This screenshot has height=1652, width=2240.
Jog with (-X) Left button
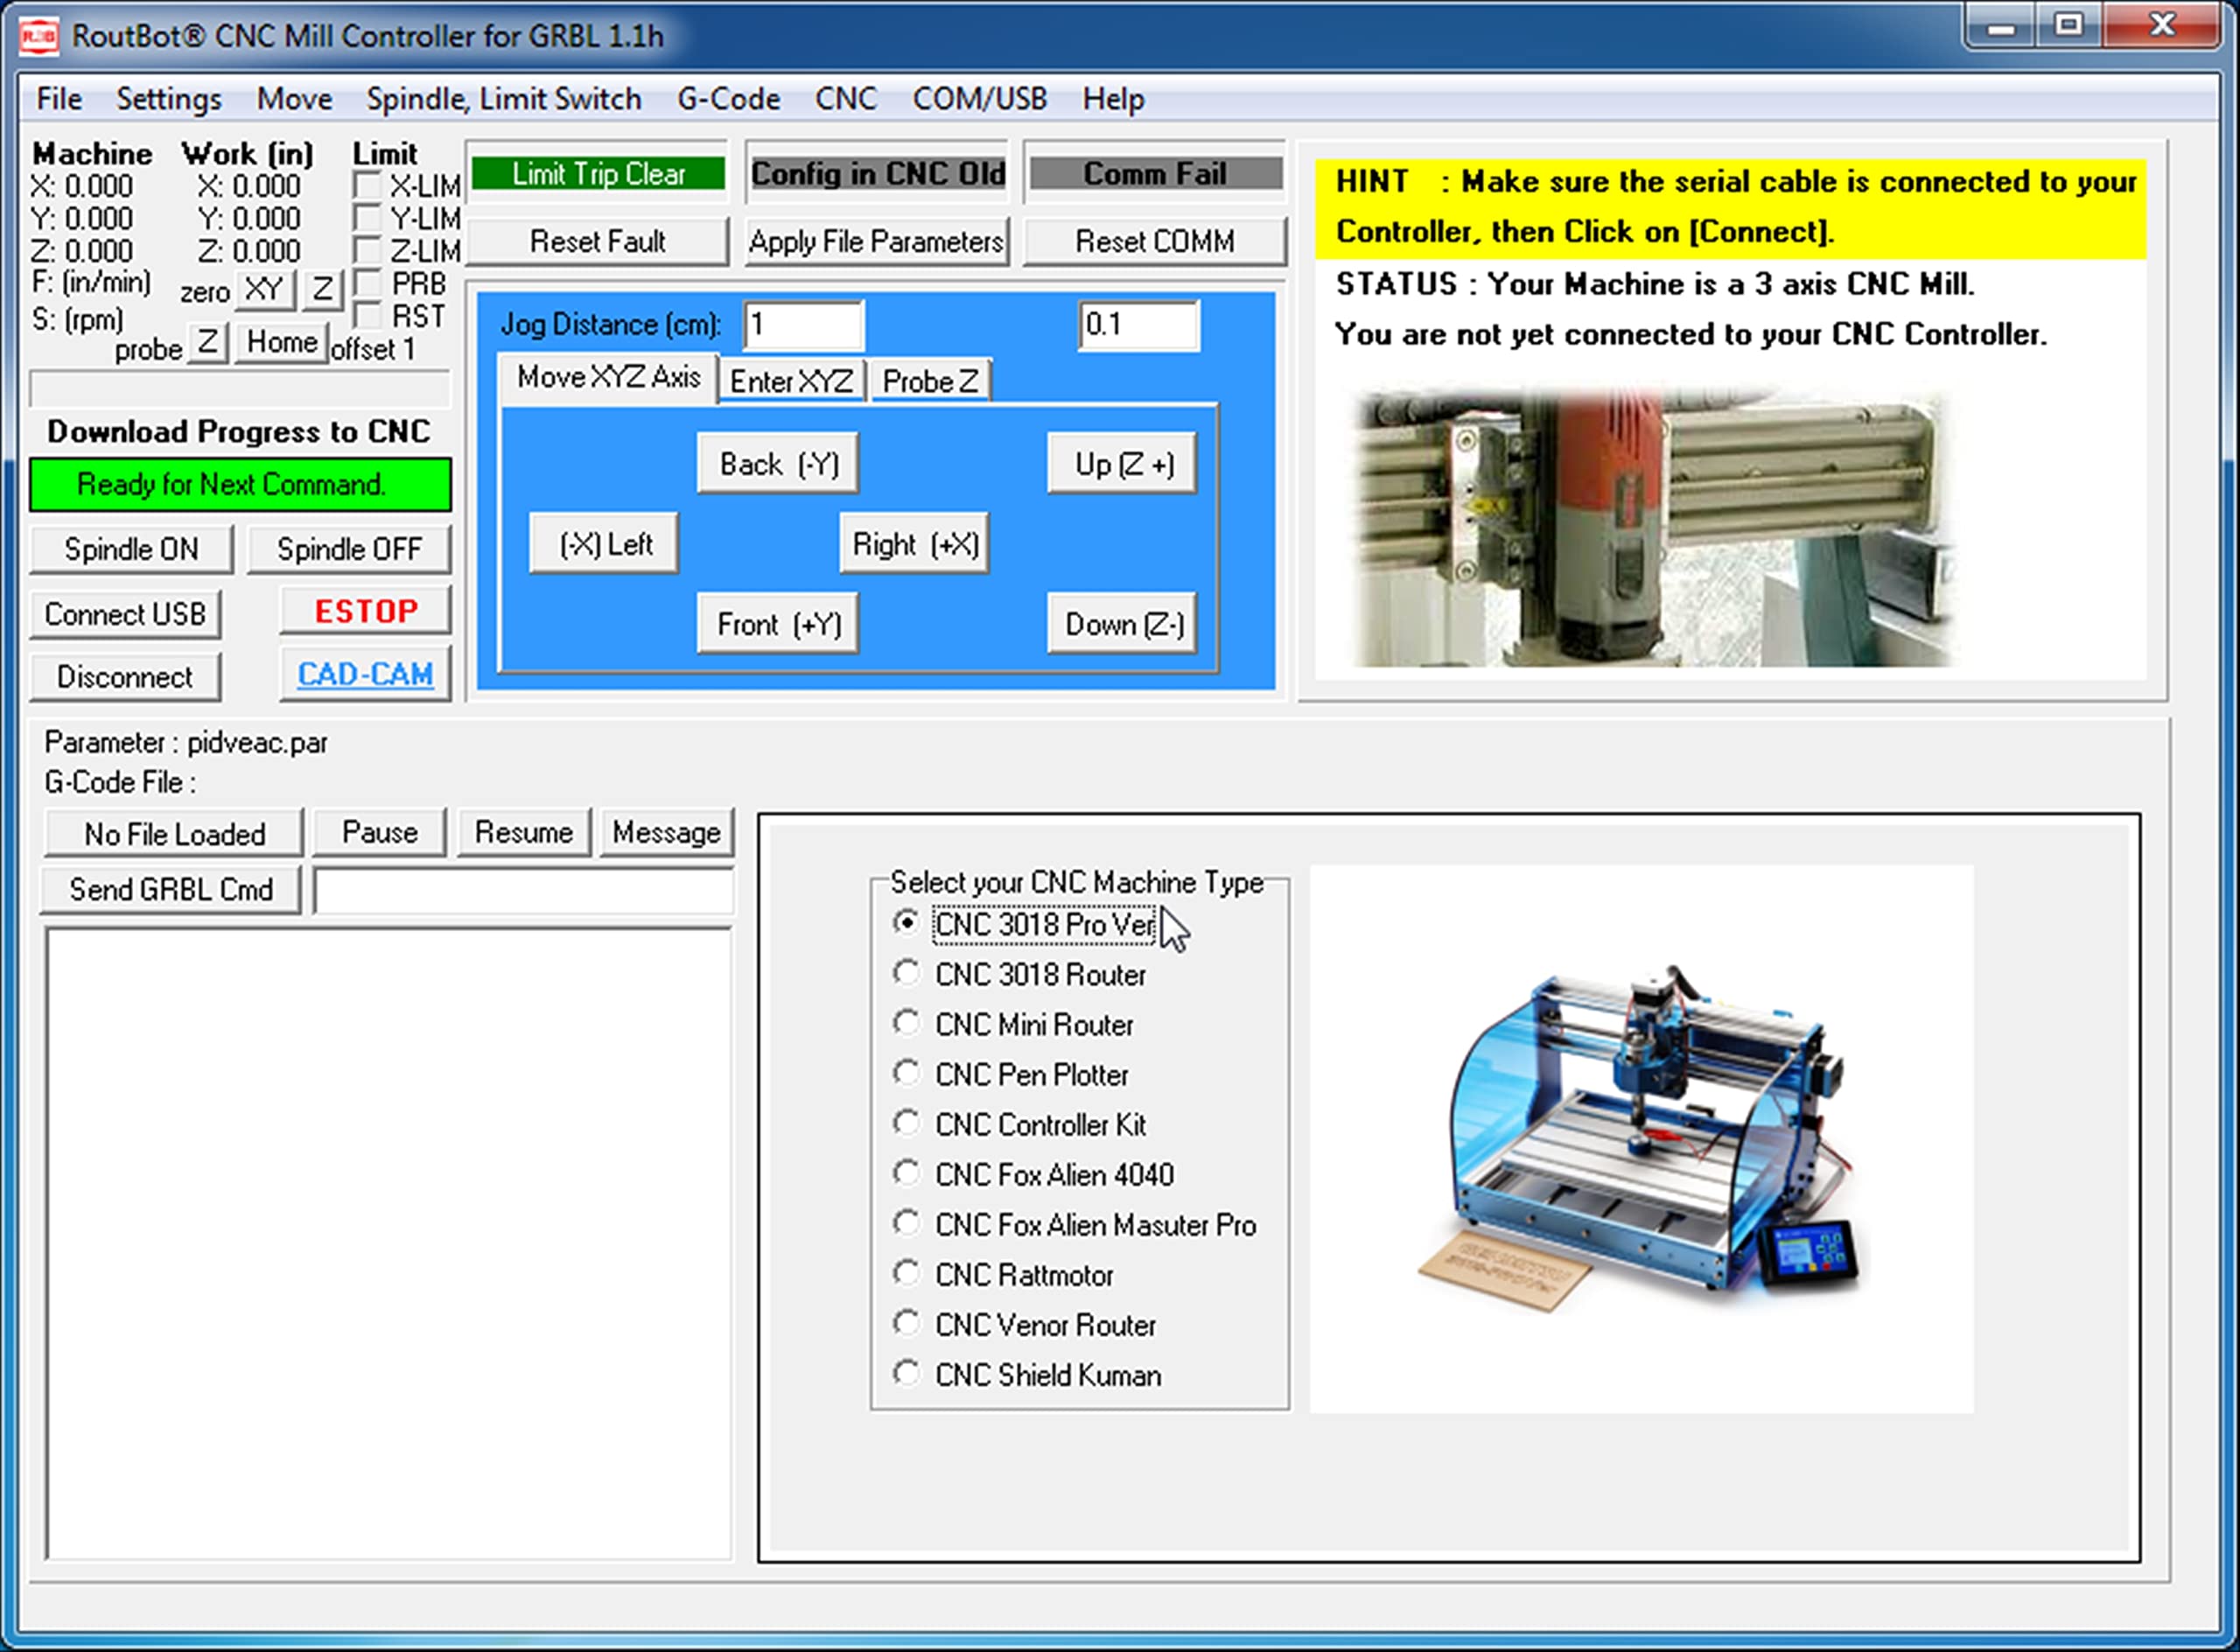point(604,544)
